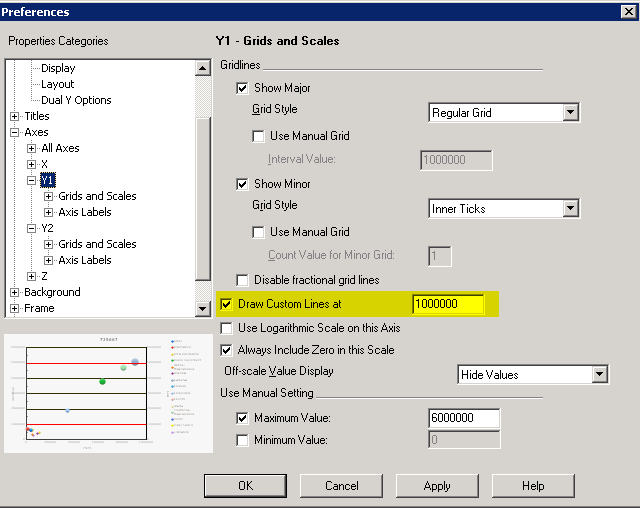Open Off-scale Value Display dropdown
640x508 pixels.
coord(599,375)
